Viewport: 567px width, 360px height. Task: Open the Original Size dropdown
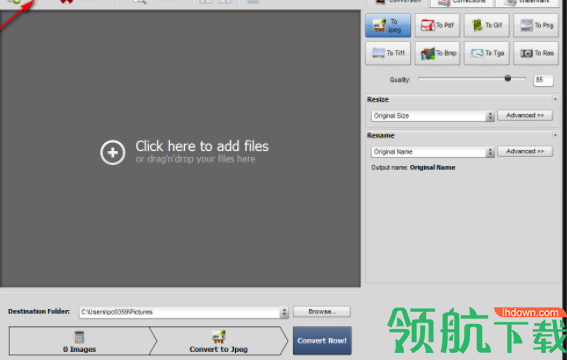click(432, 116)
